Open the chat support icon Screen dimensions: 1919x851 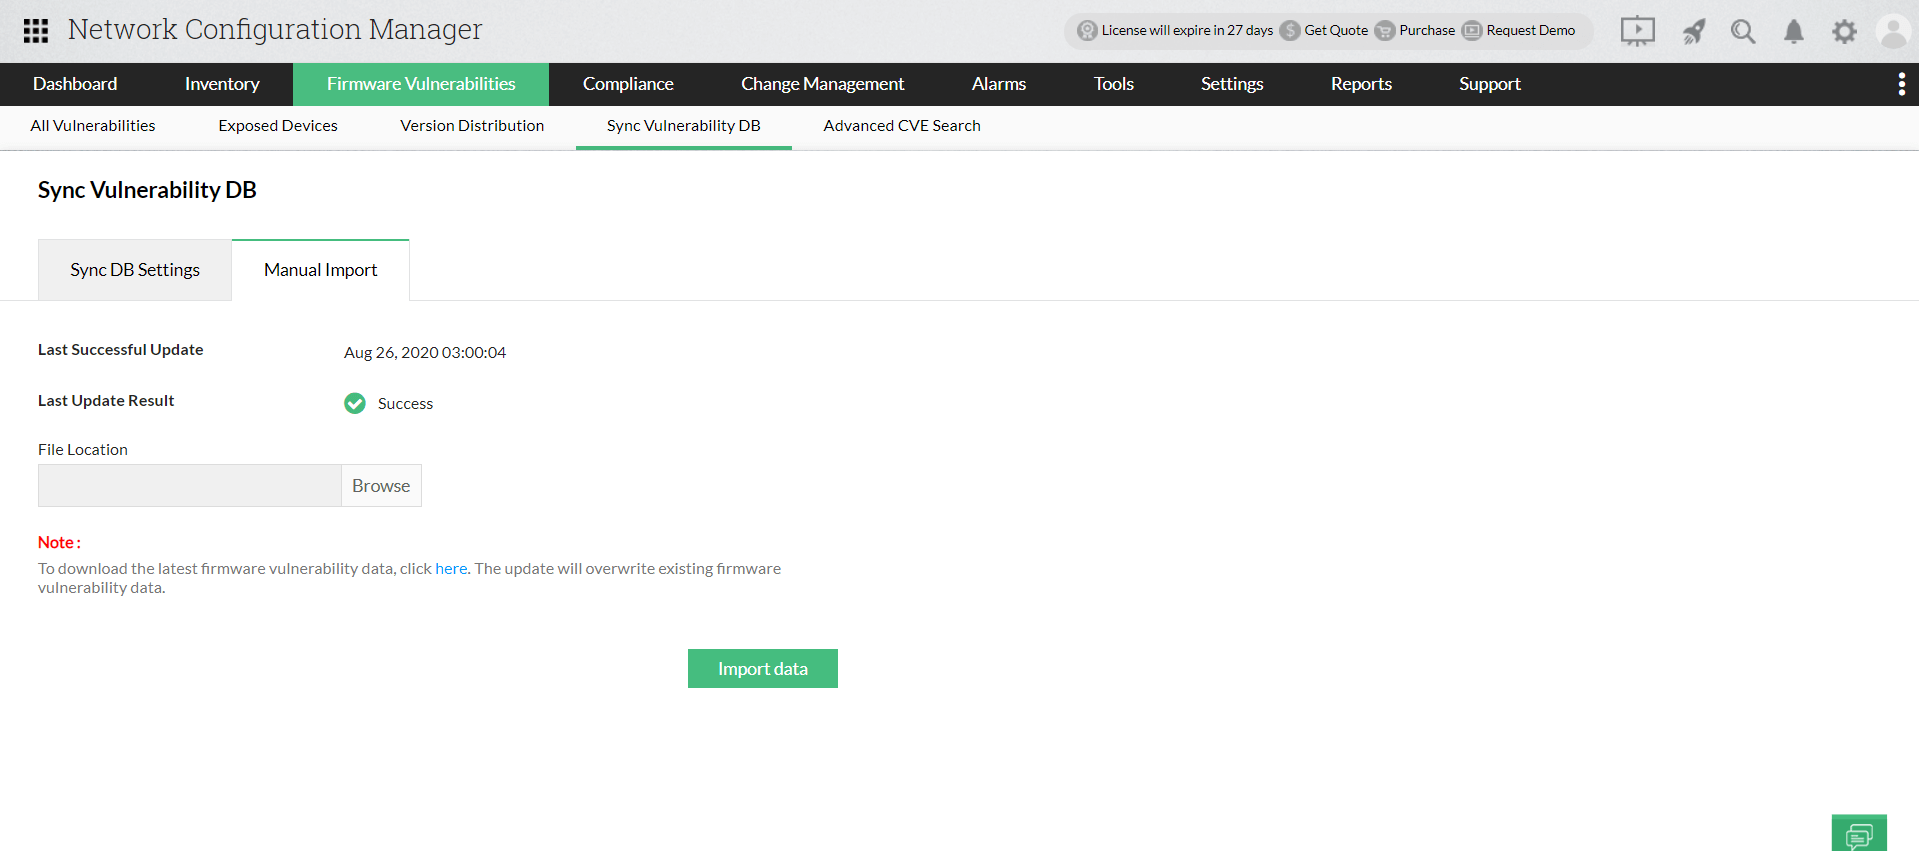1859,834
